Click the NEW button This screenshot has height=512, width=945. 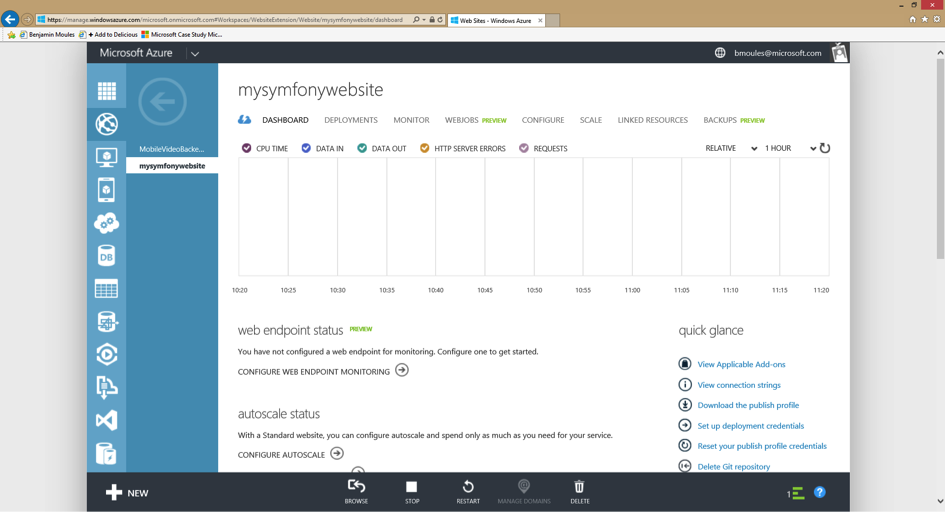[127, 493]
